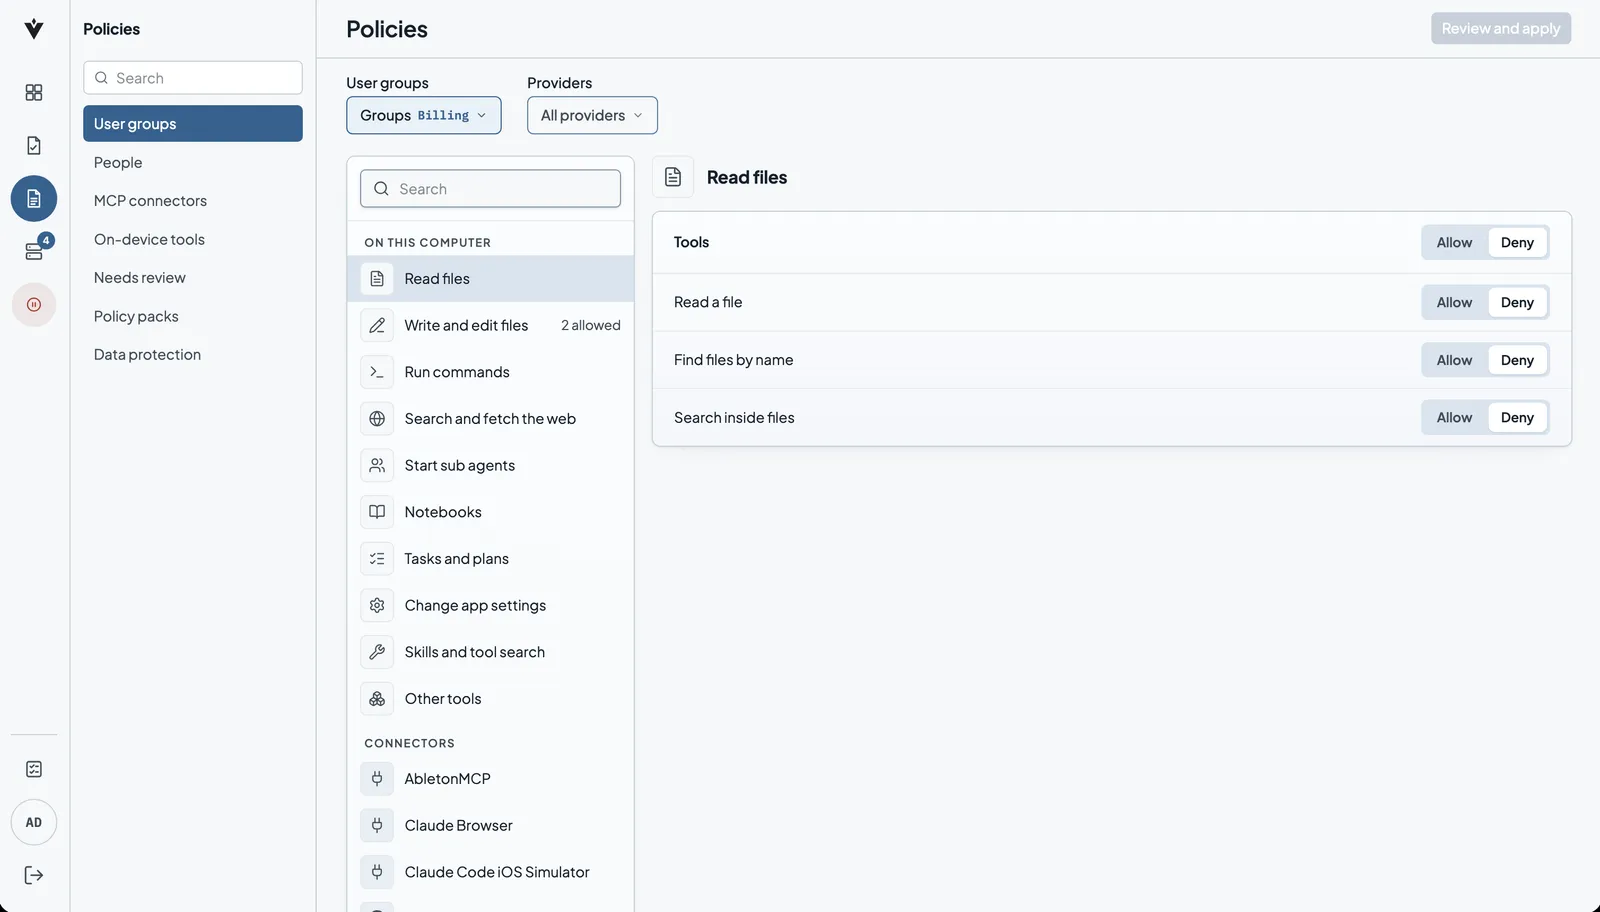The height and width of the screenshot is (912, 1600).
Task: Select Tasks and plans category
Action: tap(490, 559)
